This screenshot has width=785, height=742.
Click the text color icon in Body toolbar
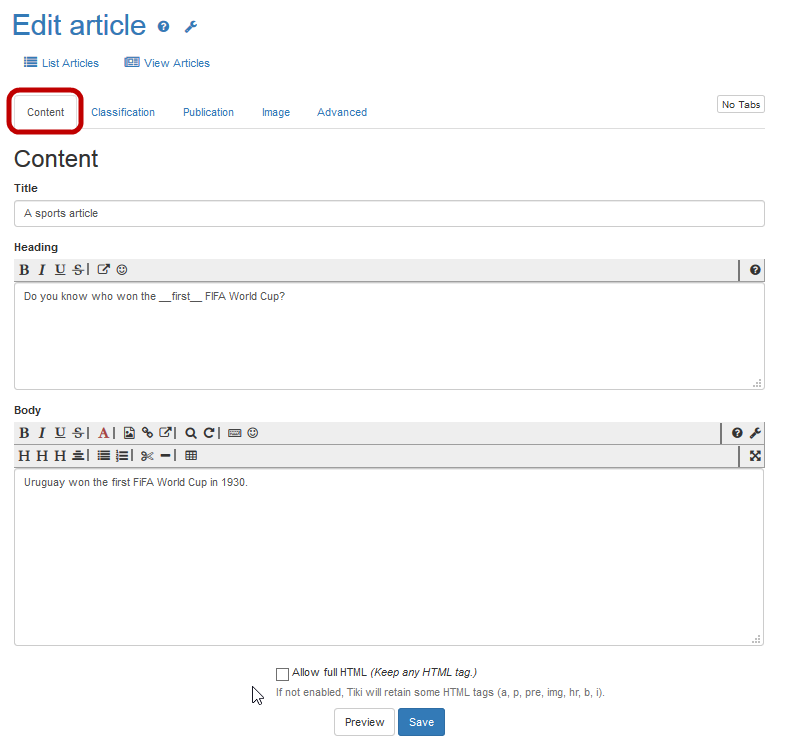tap(103, 433)
